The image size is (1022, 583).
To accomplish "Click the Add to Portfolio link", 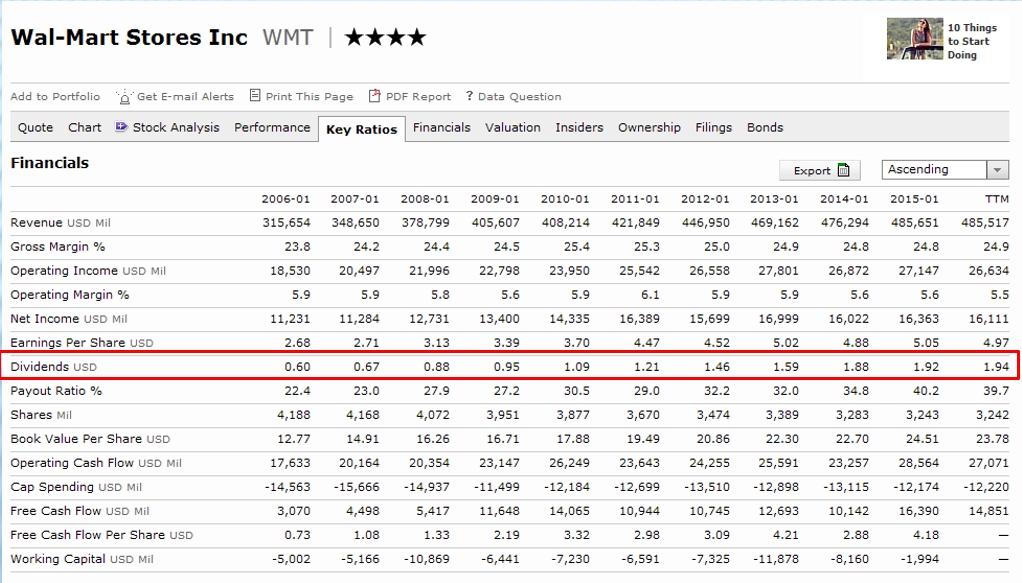I will pyautogui.click(x=55, y=97).
